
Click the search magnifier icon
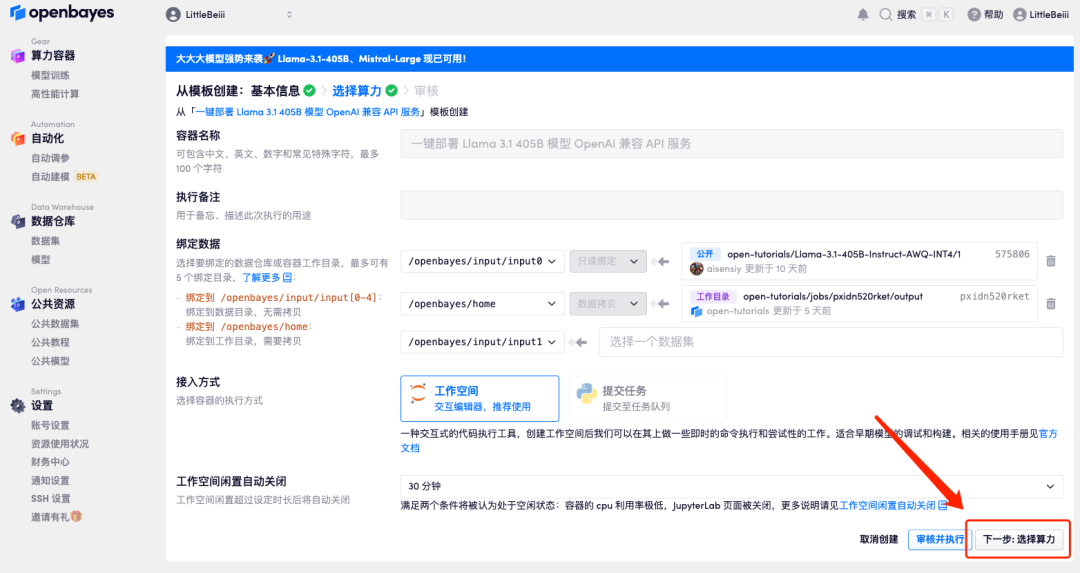pos(885,14)
